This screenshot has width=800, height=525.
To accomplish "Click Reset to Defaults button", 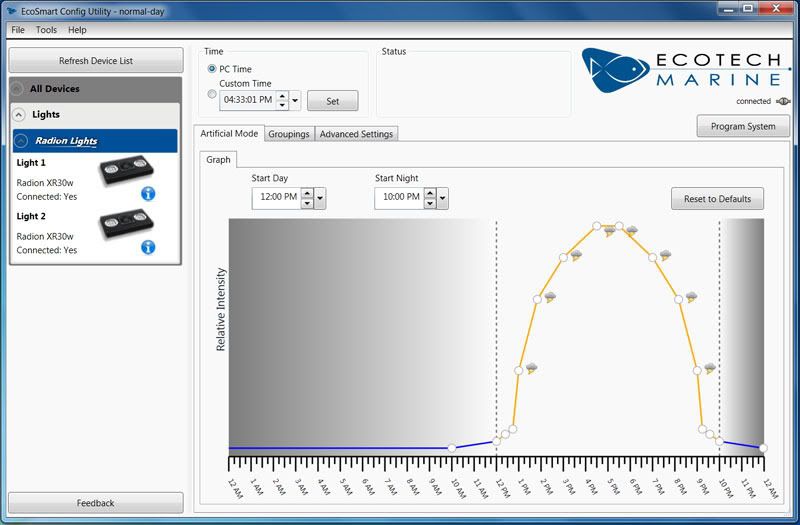I will 717,199.
